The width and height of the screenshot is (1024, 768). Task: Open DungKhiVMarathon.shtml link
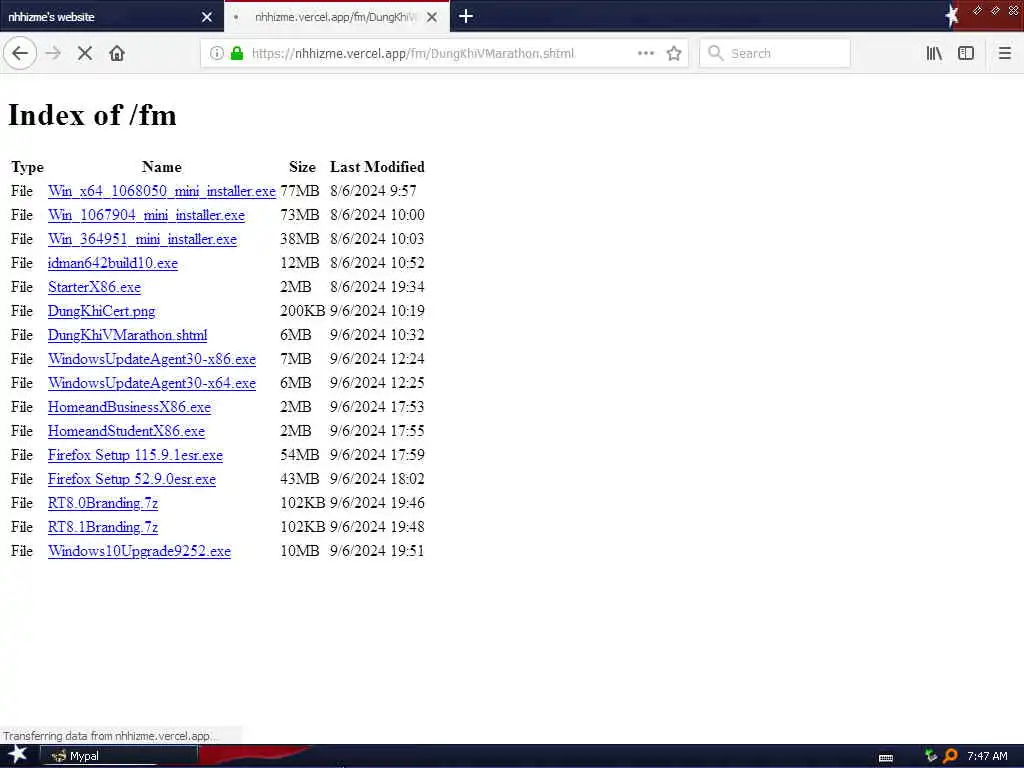coord(127,335)
